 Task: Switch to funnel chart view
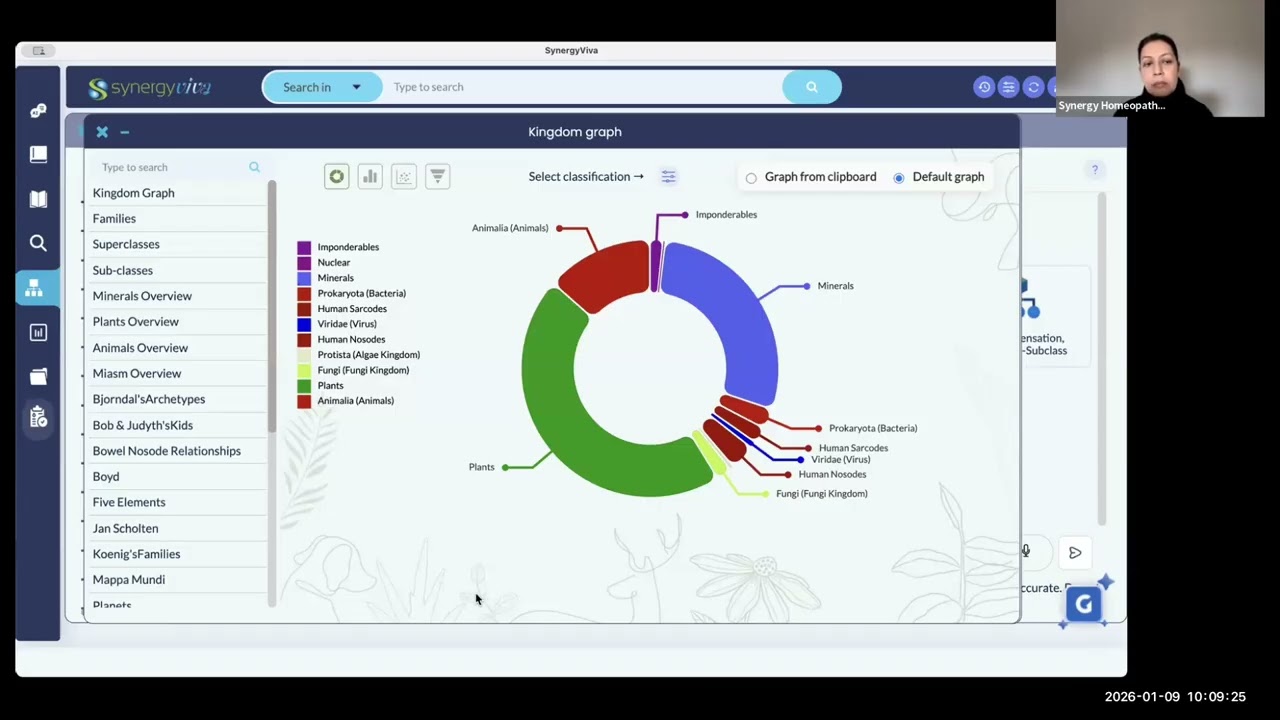point(437,177)
